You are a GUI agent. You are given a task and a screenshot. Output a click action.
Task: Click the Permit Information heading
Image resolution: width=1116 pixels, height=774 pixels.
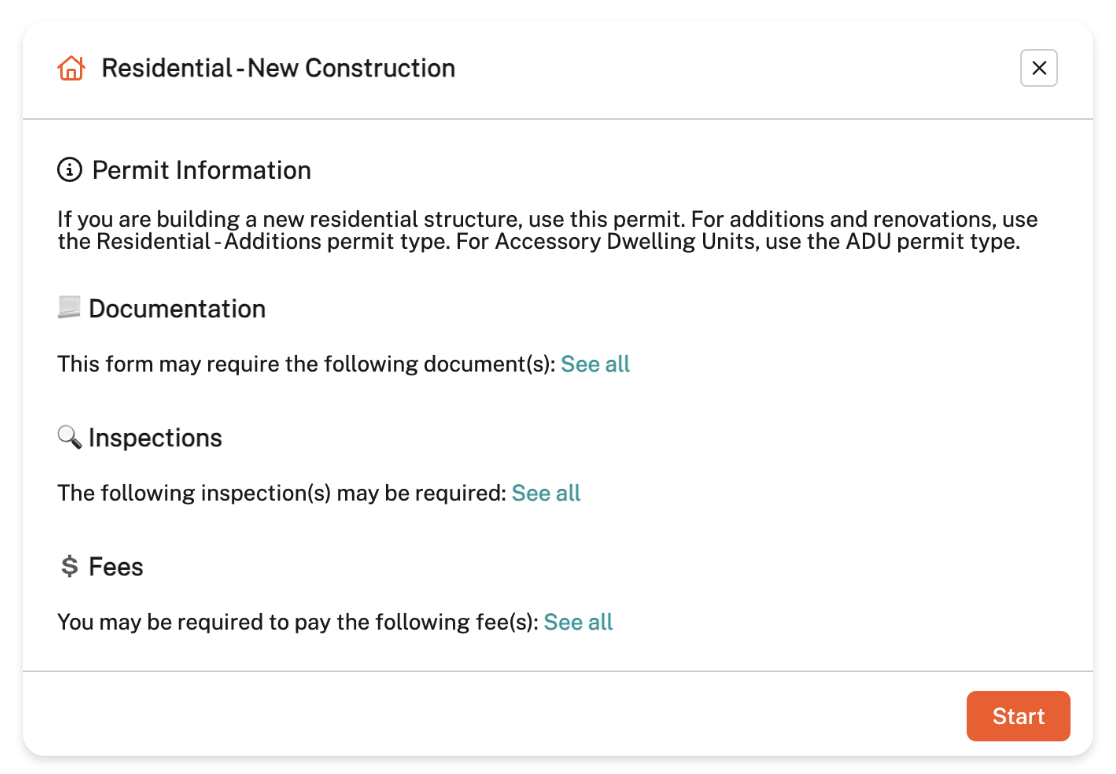pos(201,171)
